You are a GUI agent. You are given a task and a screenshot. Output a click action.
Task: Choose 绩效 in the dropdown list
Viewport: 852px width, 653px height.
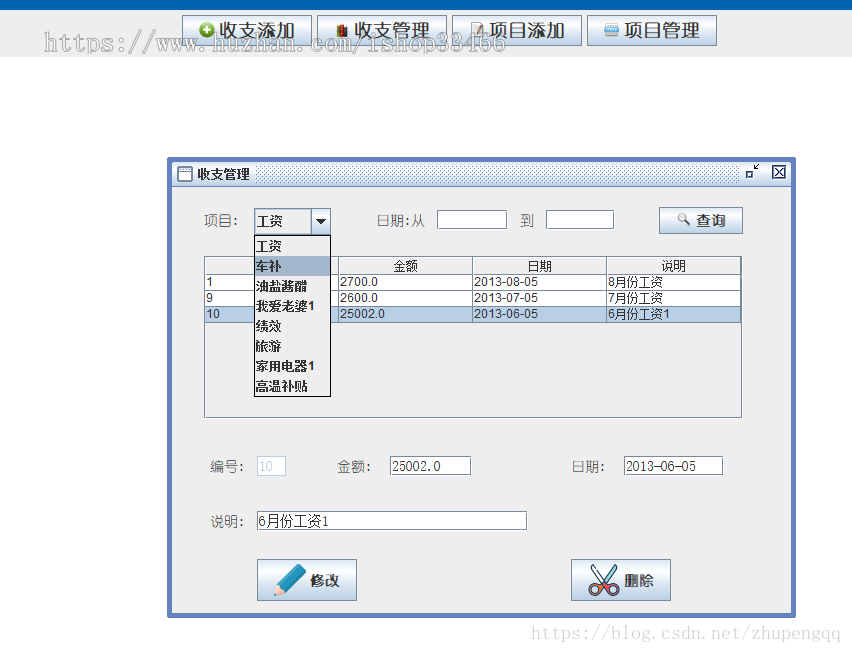[x=292, y=326]
